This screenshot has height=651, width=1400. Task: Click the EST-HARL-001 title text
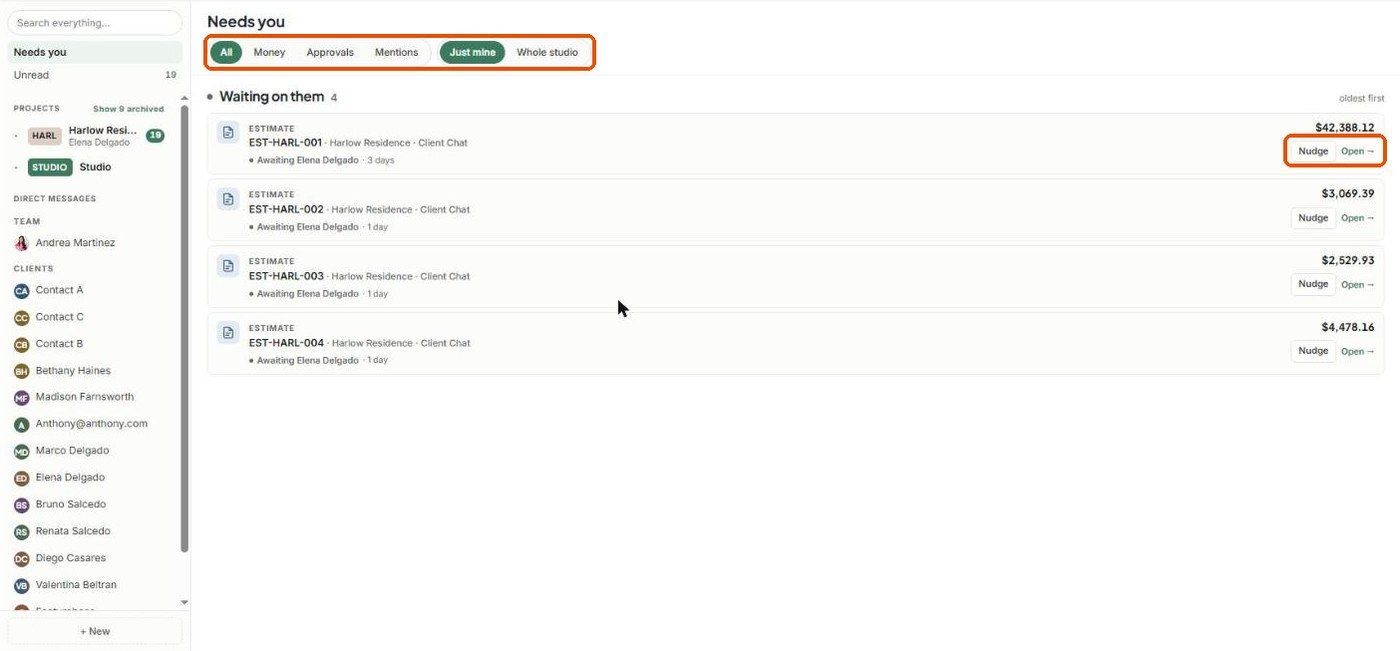286,142
